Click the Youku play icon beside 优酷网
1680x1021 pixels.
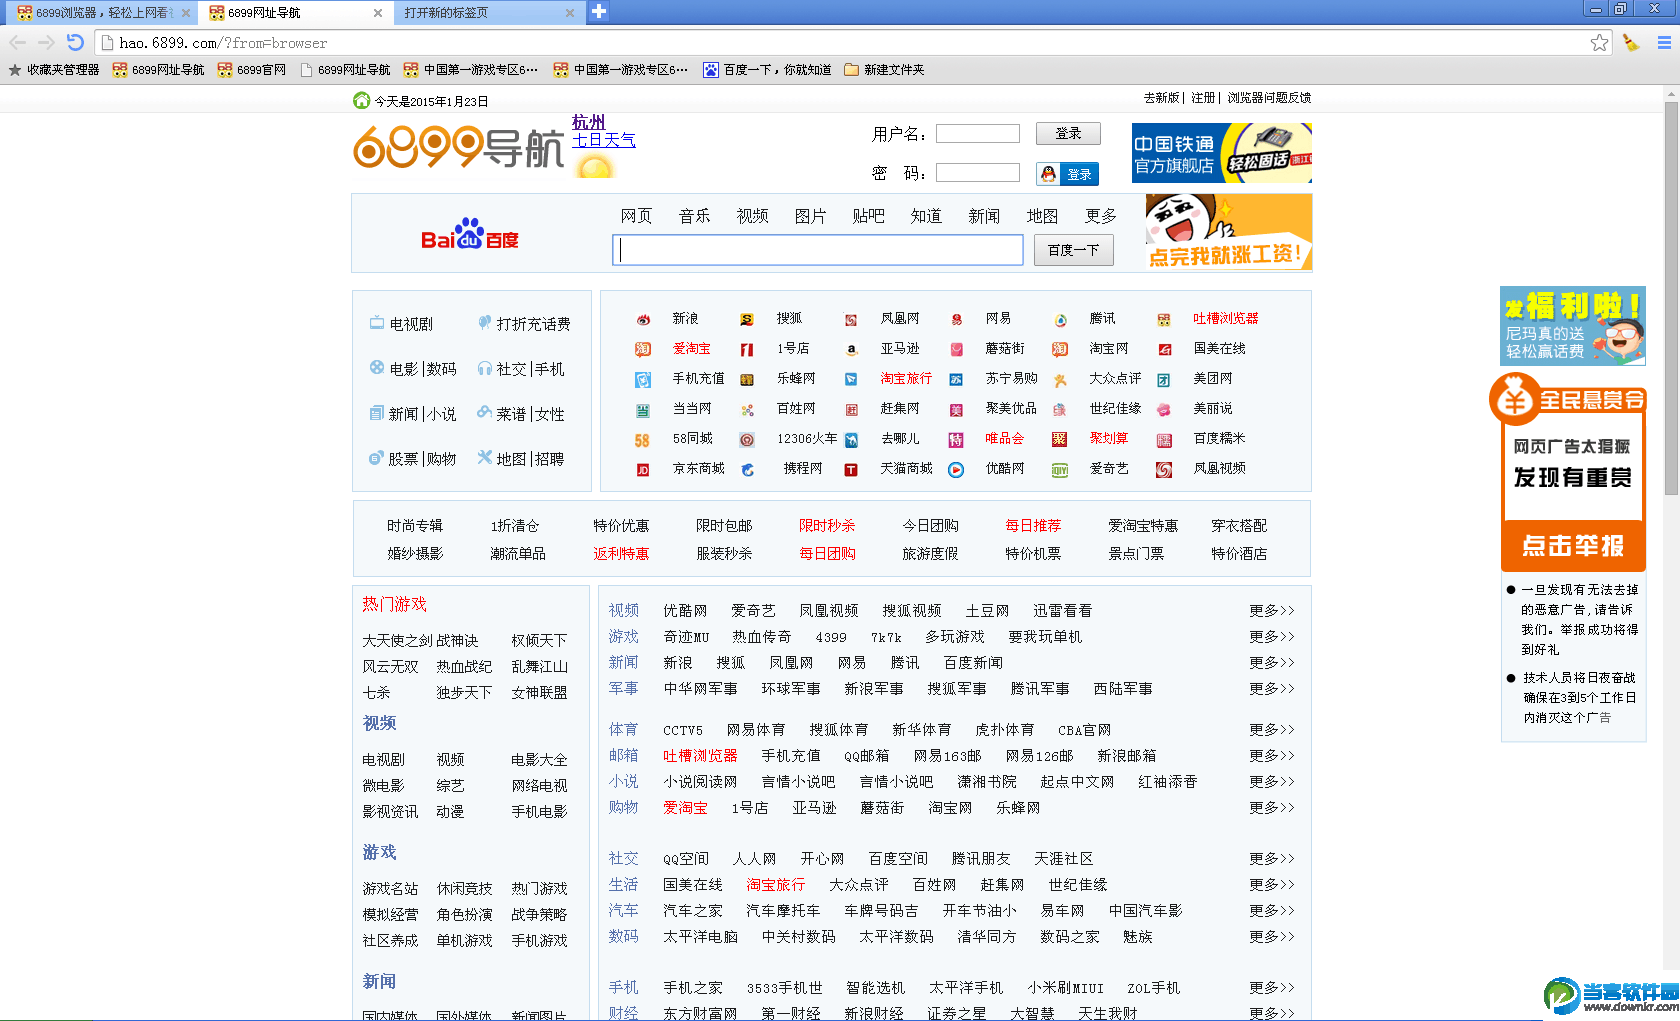pos(956,469)
